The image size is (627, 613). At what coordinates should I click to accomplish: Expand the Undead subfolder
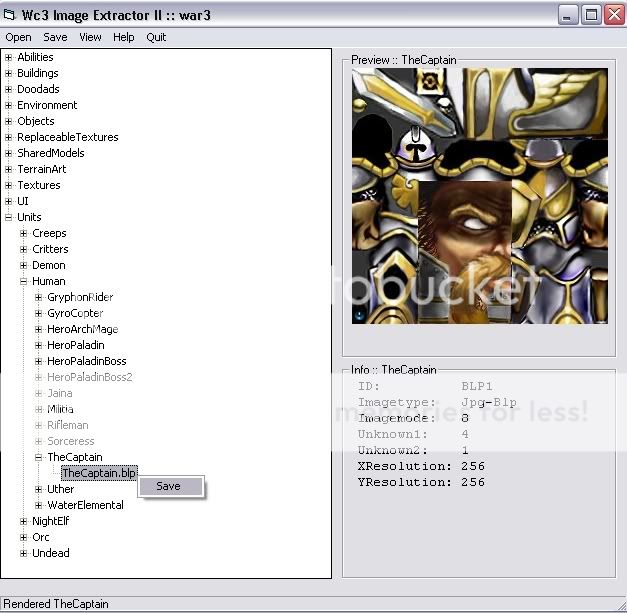24,553
